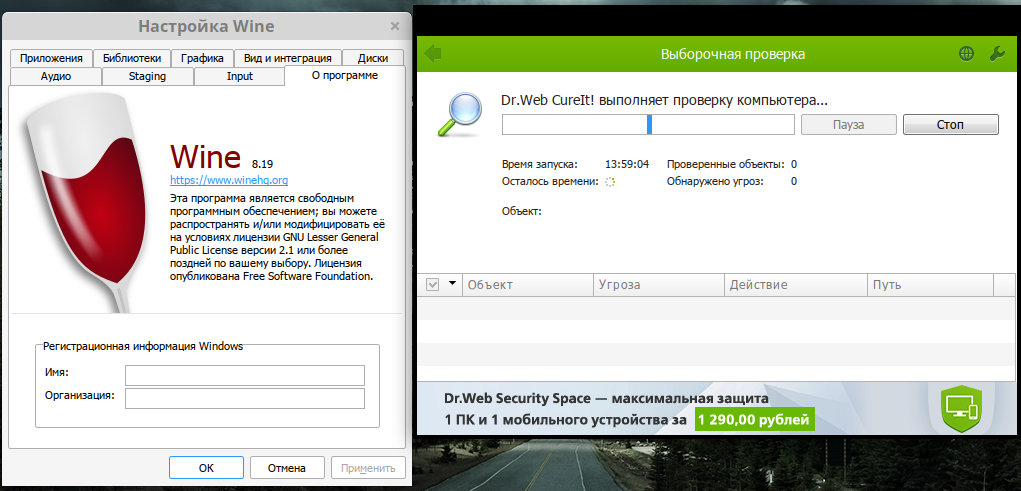Open the winehq.org link

pos(229,180)
